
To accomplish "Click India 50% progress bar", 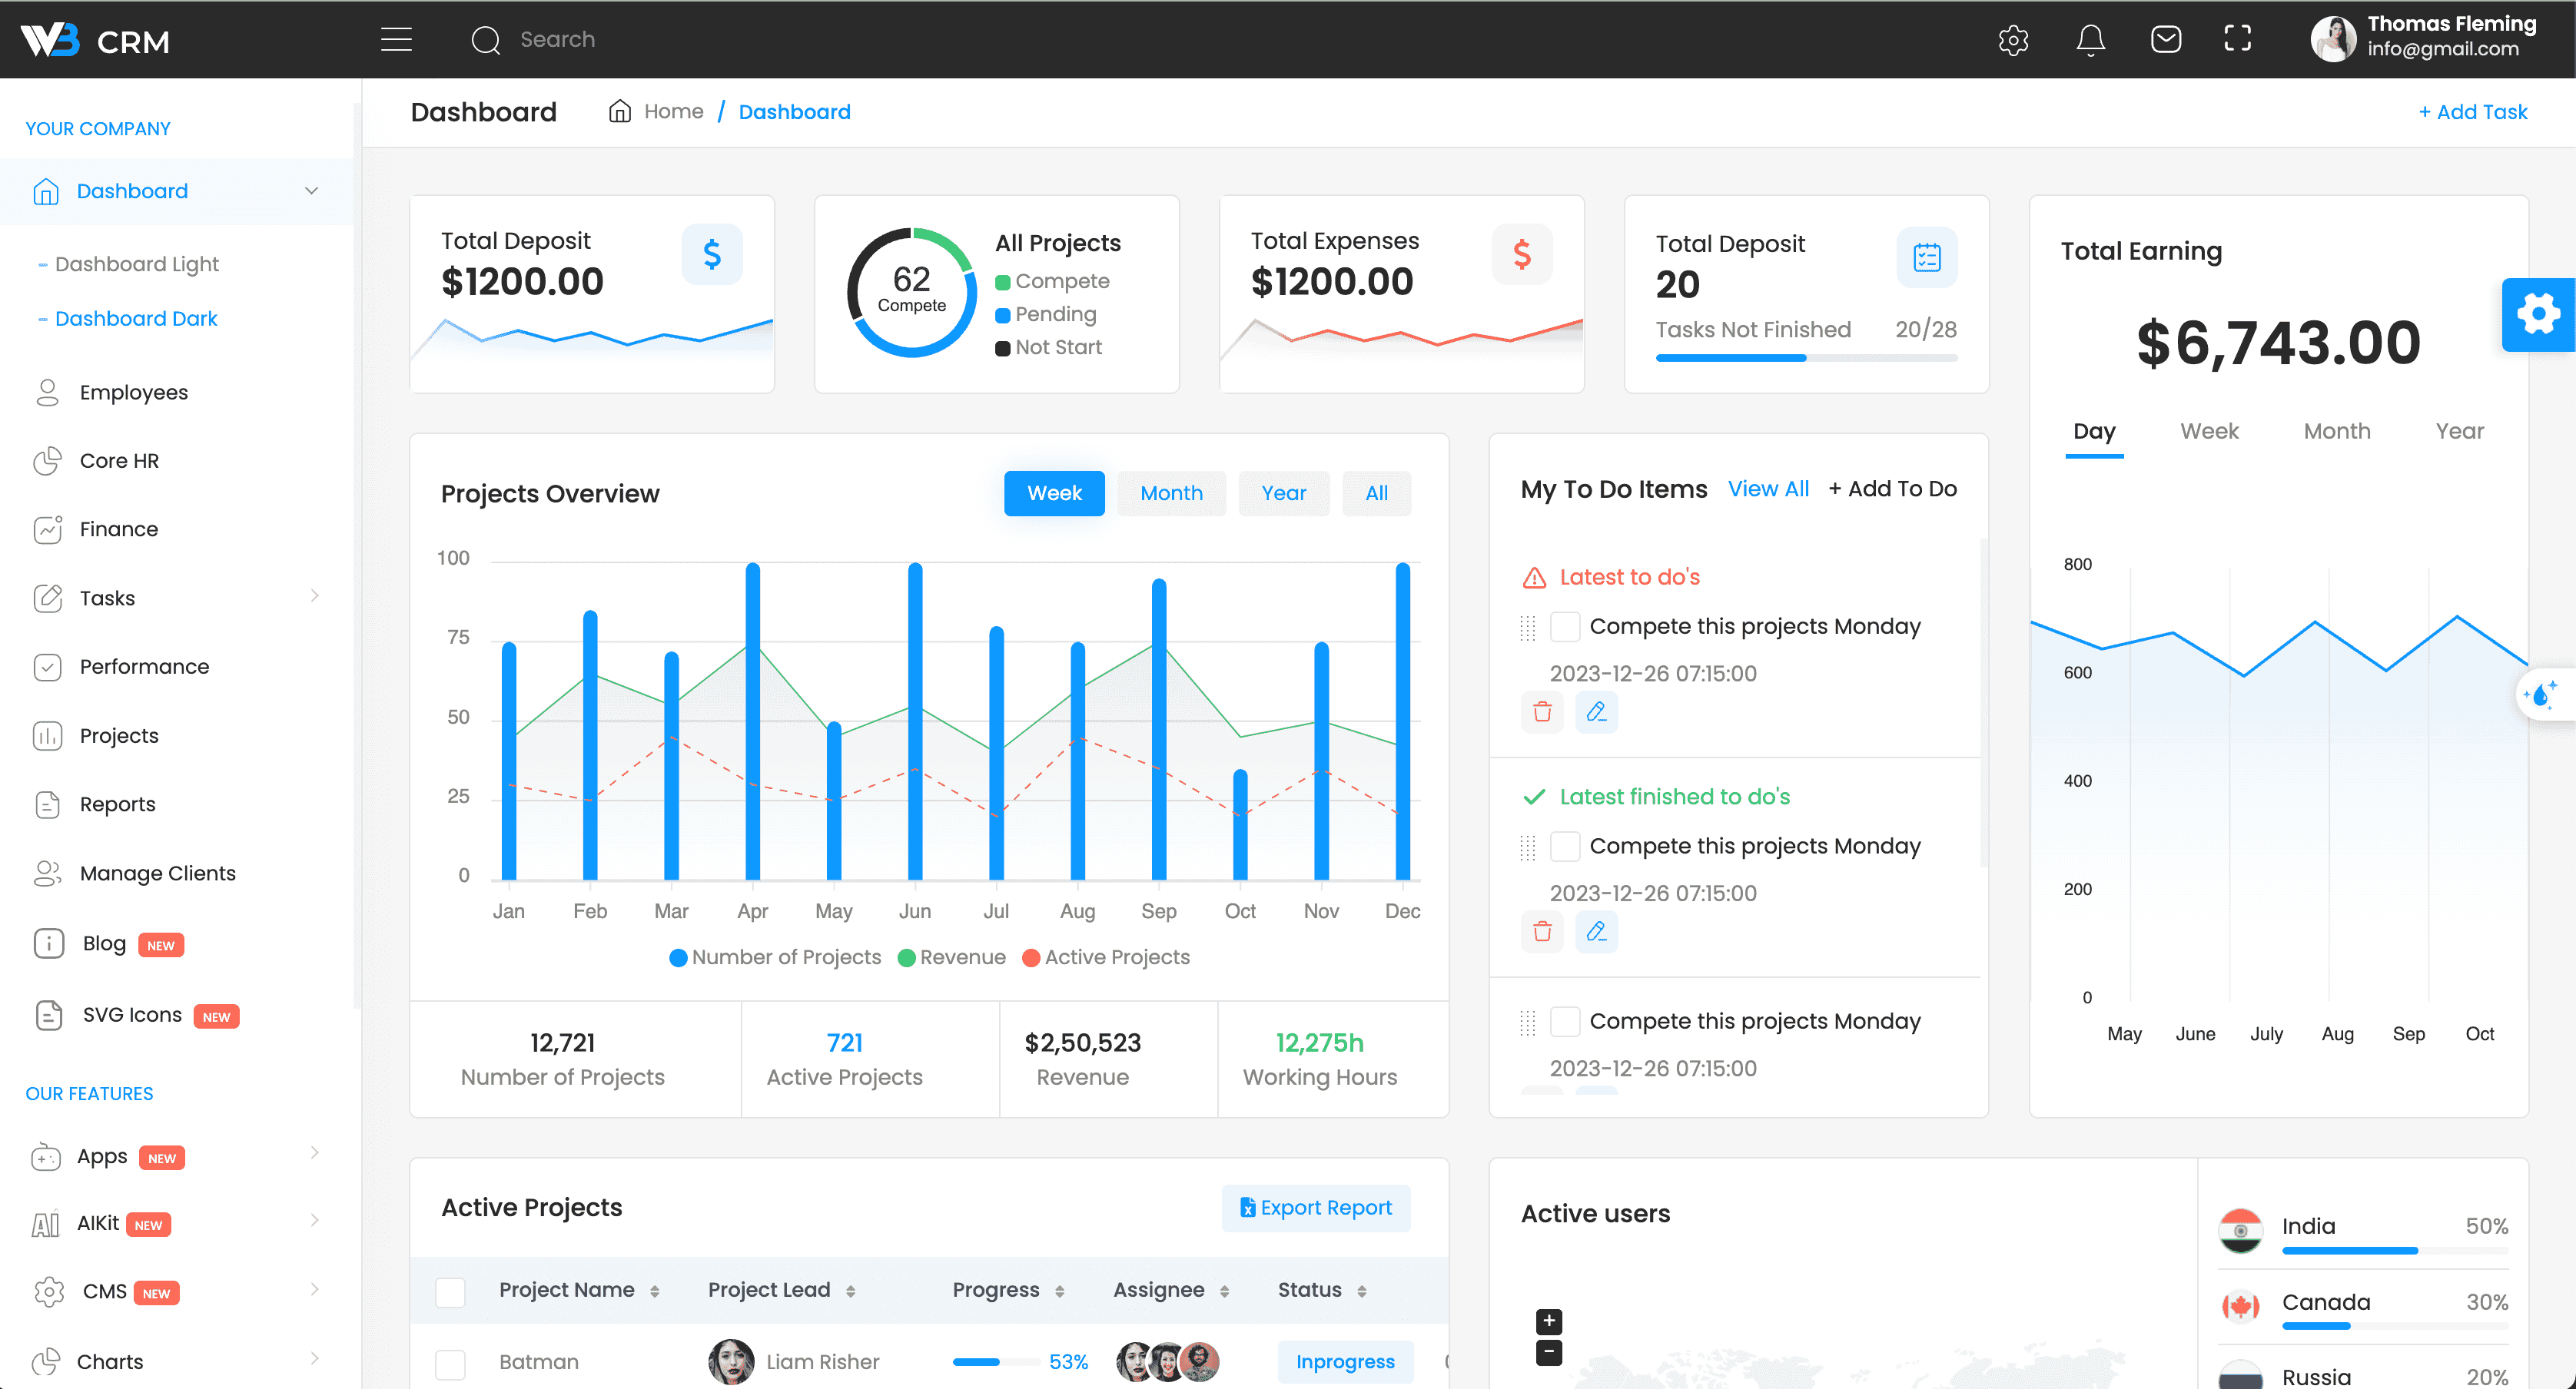I will click(x=2395, y=1250).
